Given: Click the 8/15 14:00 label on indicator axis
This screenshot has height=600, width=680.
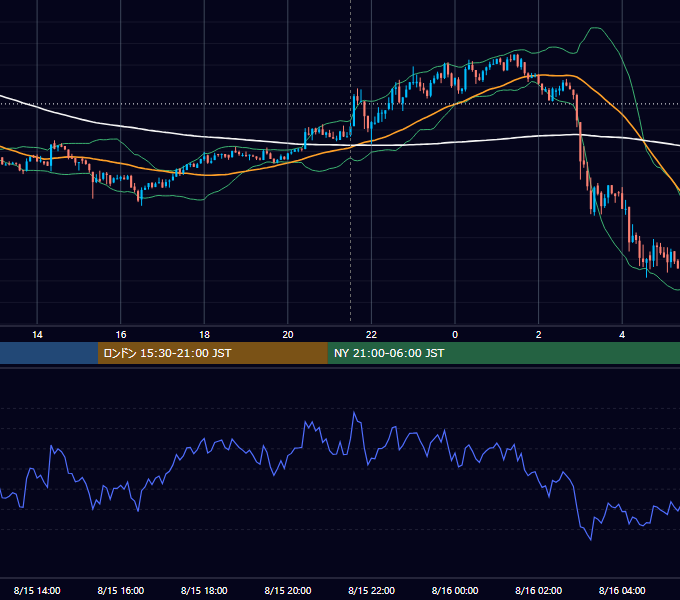Looking at the screenshot, I should pos(37,590).
